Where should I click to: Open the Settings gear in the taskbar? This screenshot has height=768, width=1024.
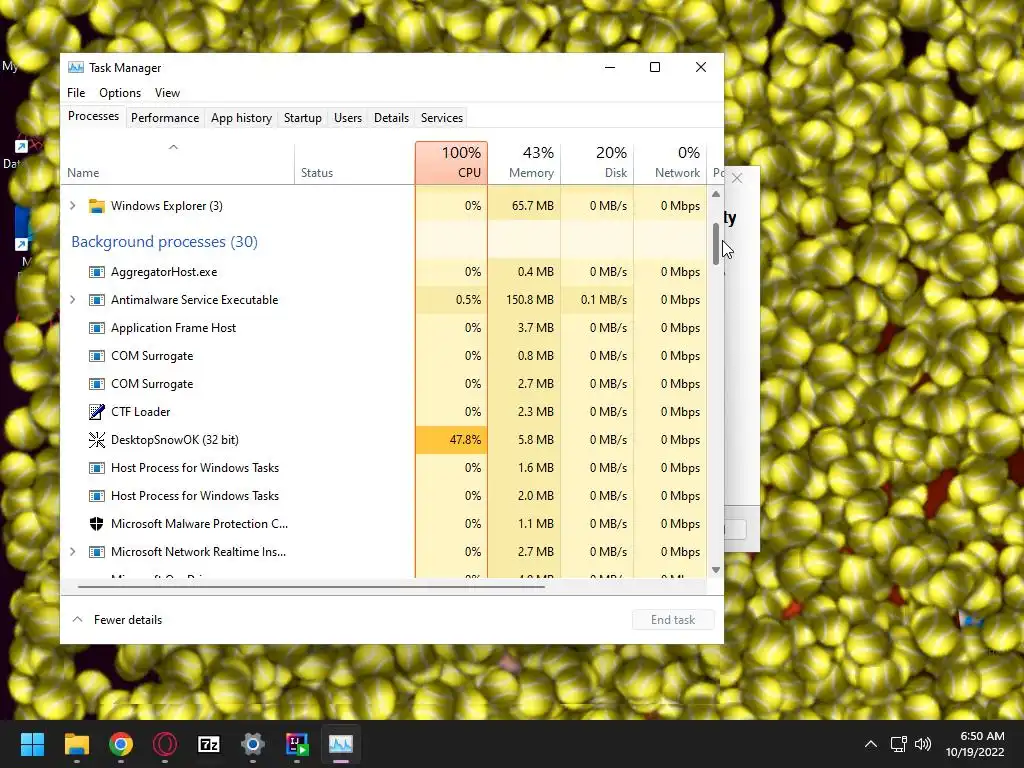point(253,744)
